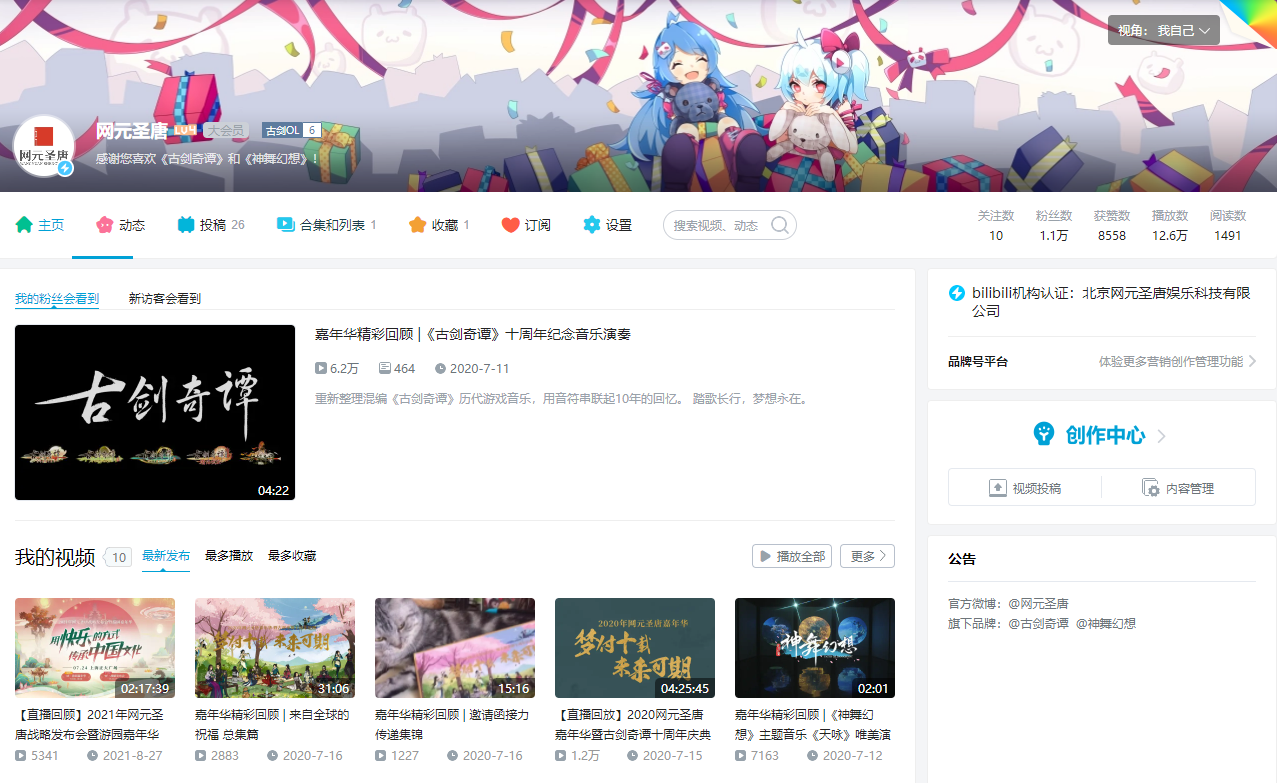Image resolution: width=1277 pixels, height=783 pixels.
Task: Open the 2021 战略发布会 video thumbnail
Action: (x=95, y=648)
